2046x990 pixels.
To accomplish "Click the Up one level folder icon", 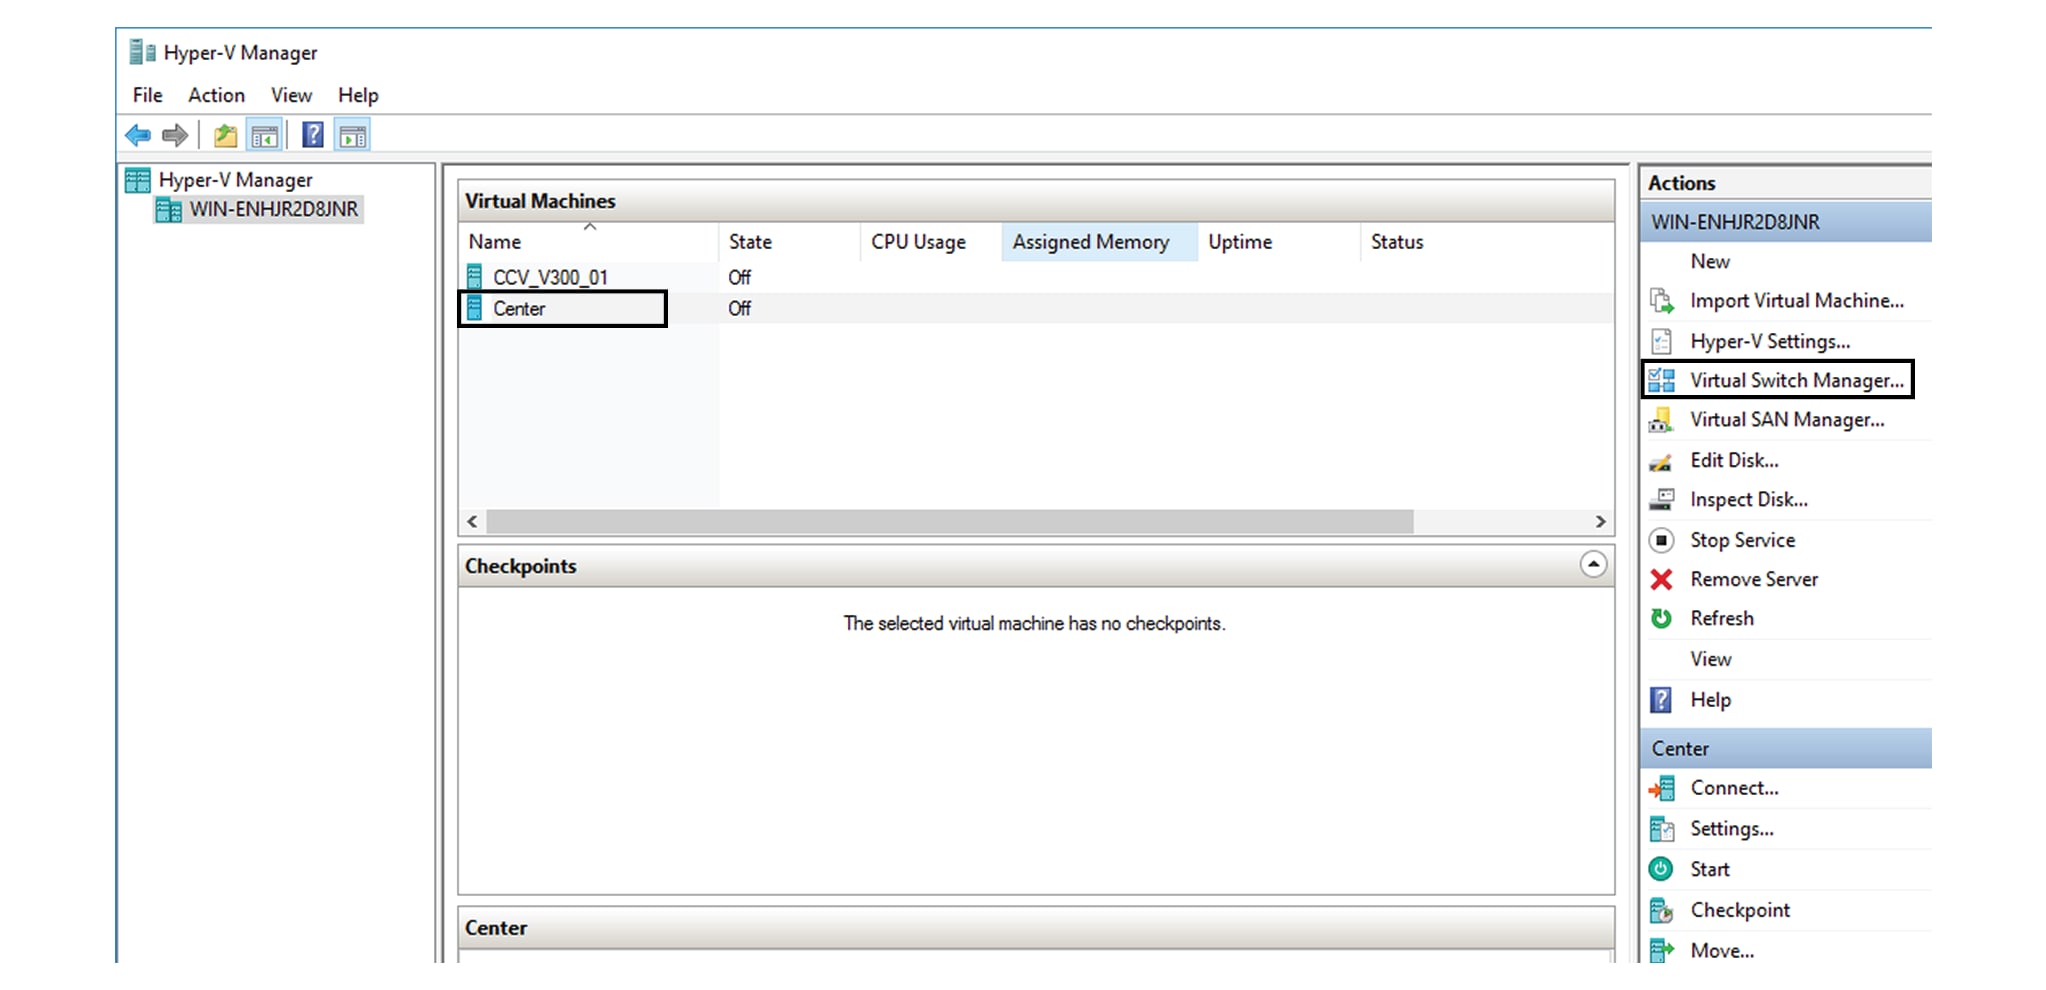I will click(x=226, y=135).
